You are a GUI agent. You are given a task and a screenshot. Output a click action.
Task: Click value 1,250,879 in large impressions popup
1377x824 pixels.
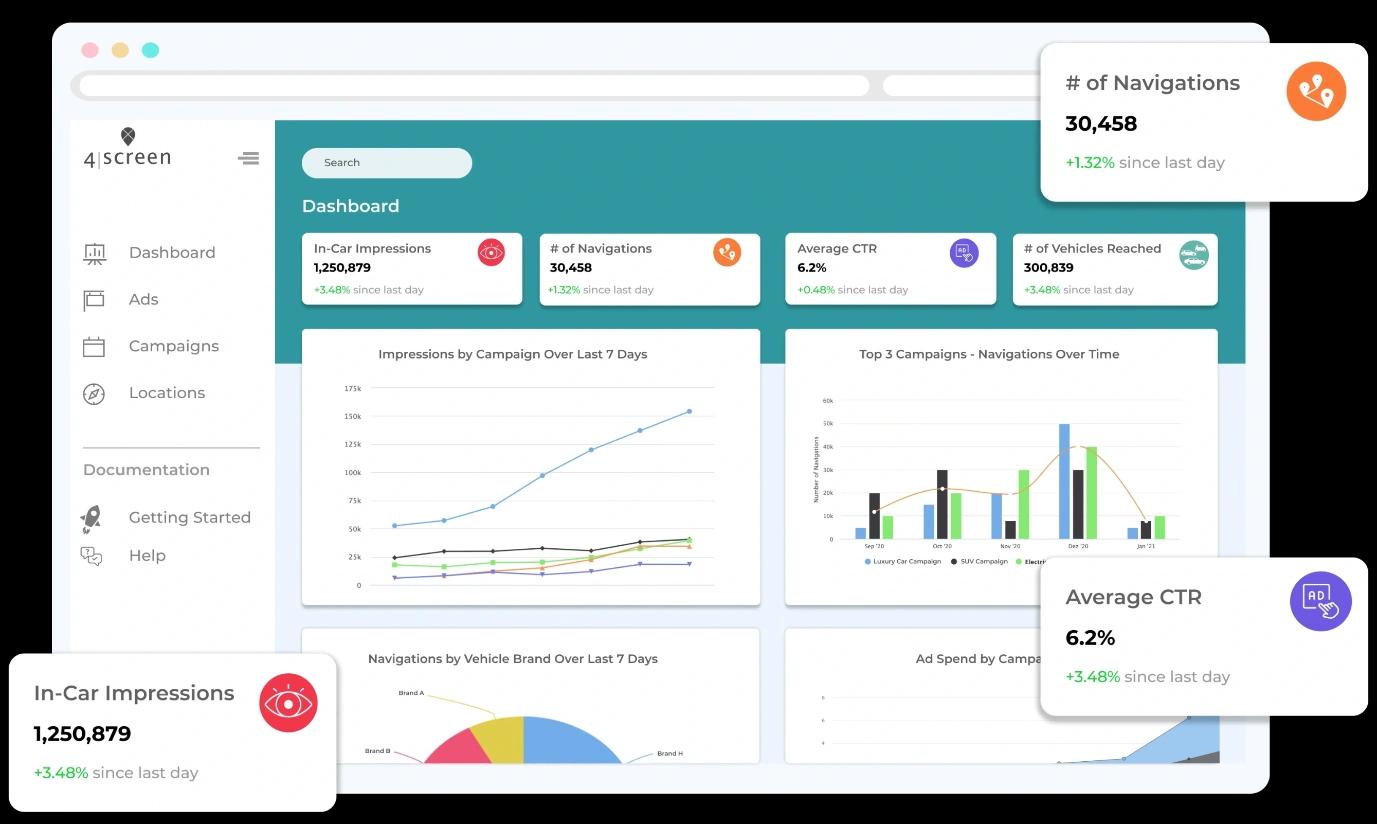82,734
